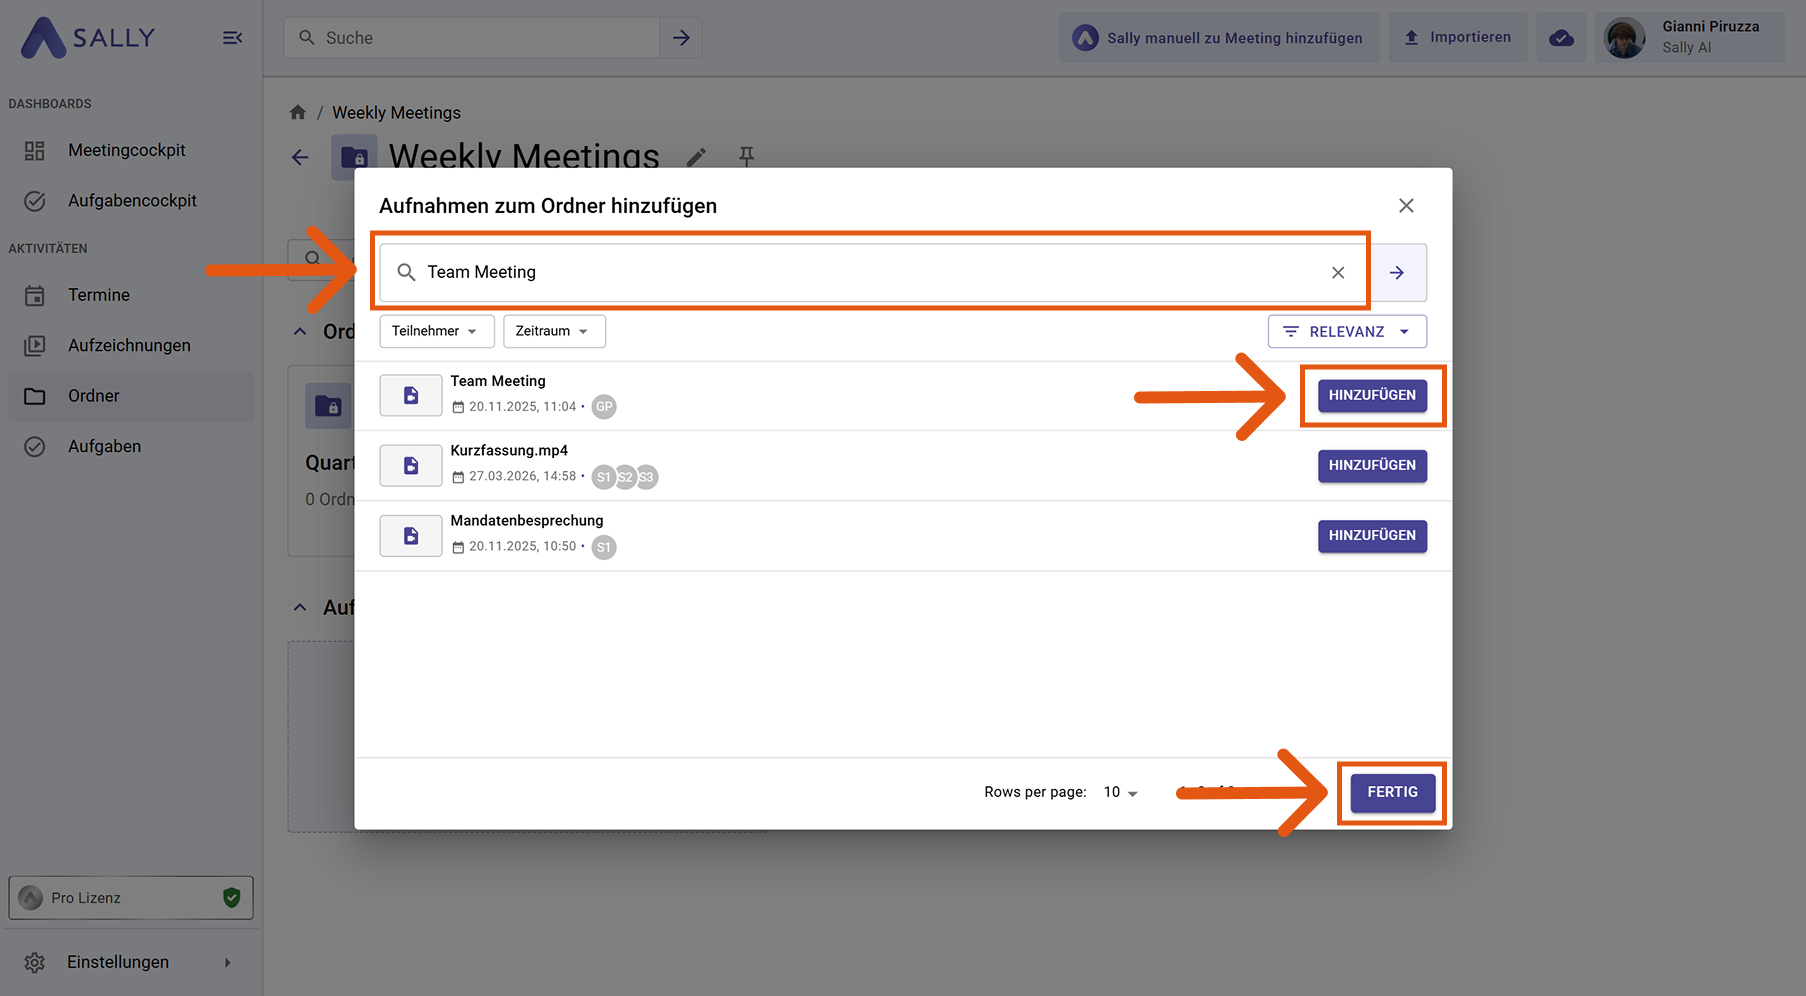Open cloud sync status icon
This screenshot has height=996, width=1806.
(x=1561, y=38)
